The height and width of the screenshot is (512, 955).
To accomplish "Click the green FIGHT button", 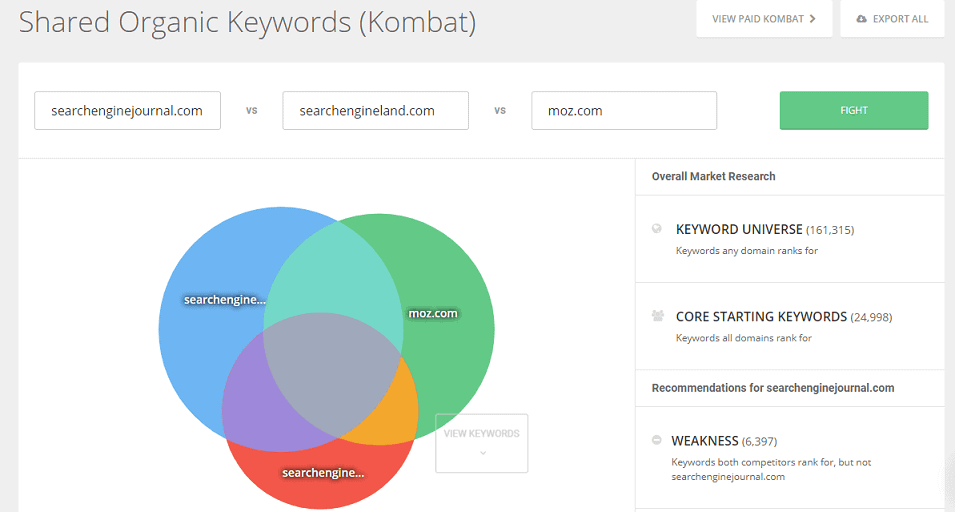I will click(854, 110).
